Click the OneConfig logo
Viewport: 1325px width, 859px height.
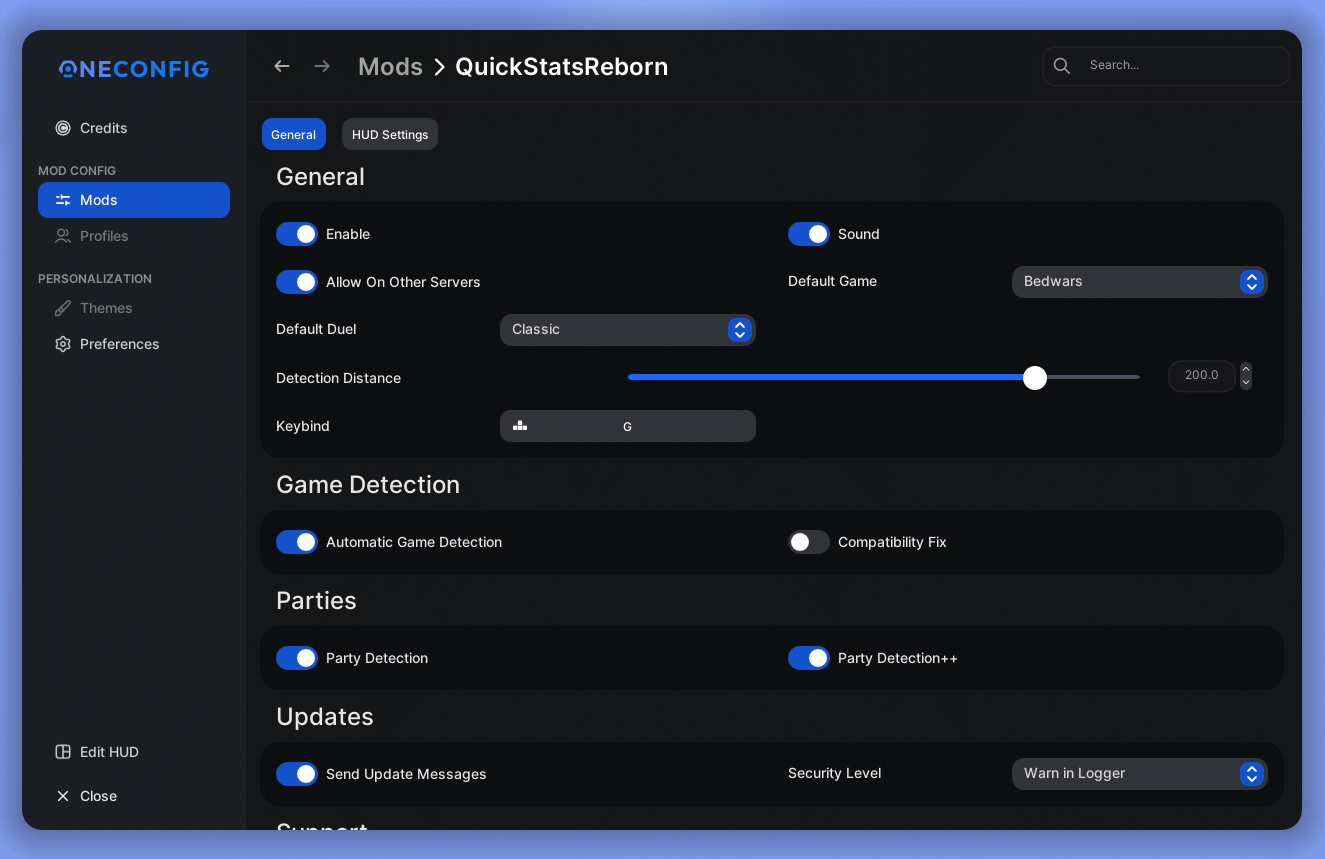coord(134,69)
